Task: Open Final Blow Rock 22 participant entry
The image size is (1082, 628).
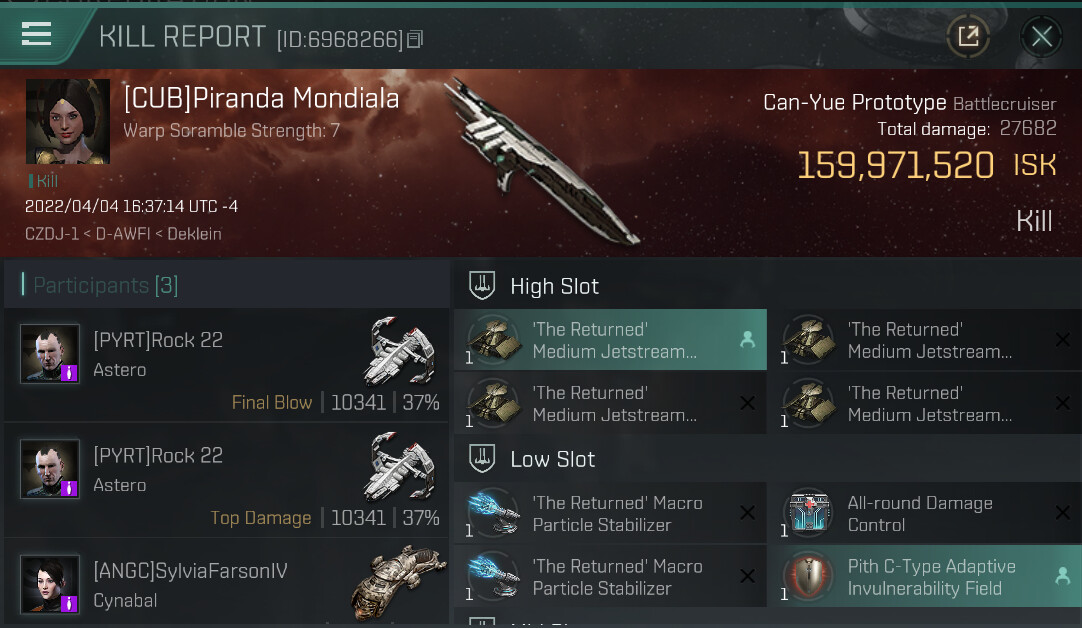Action: 226,365
